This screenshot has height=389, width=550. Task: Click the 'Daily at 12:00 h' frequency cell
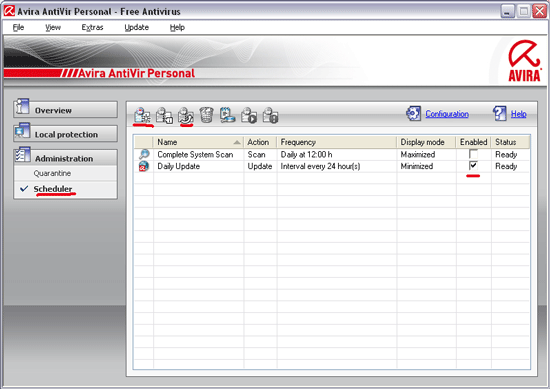click(x=306, y=154)
